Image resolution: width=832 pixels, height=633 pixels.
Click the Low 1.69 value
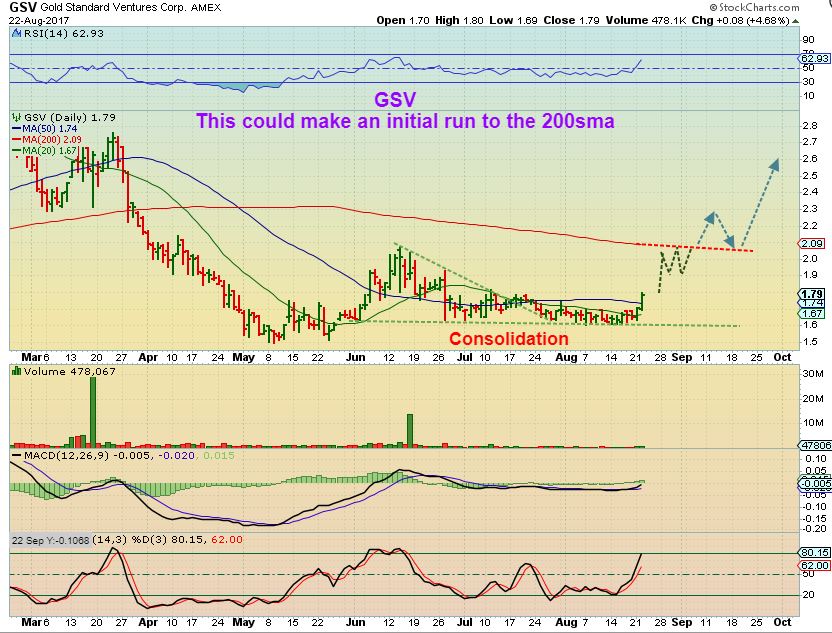coord(513,21)
